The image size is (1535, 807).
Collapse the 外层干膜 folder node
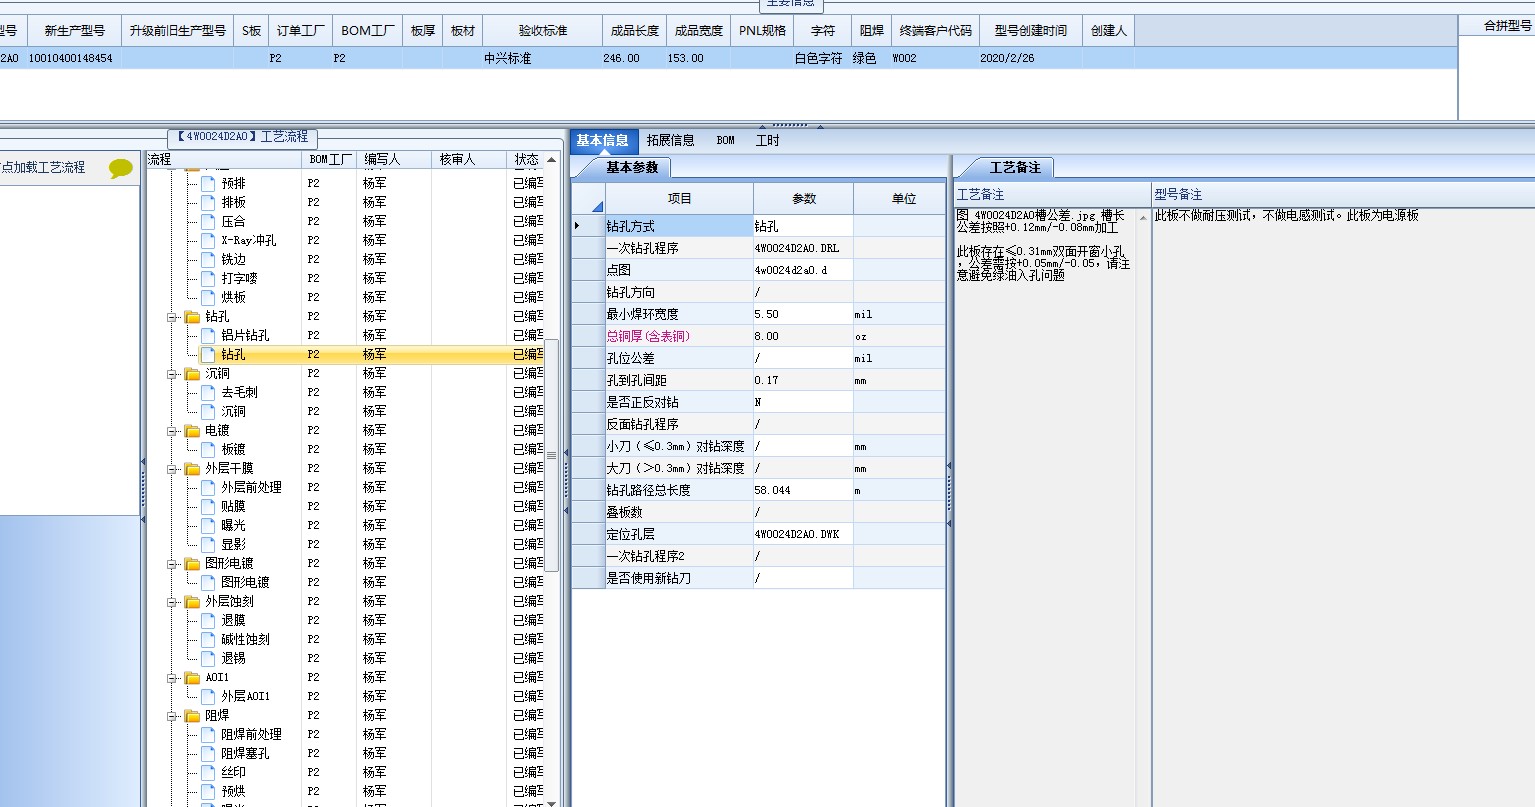pos(172,469)
